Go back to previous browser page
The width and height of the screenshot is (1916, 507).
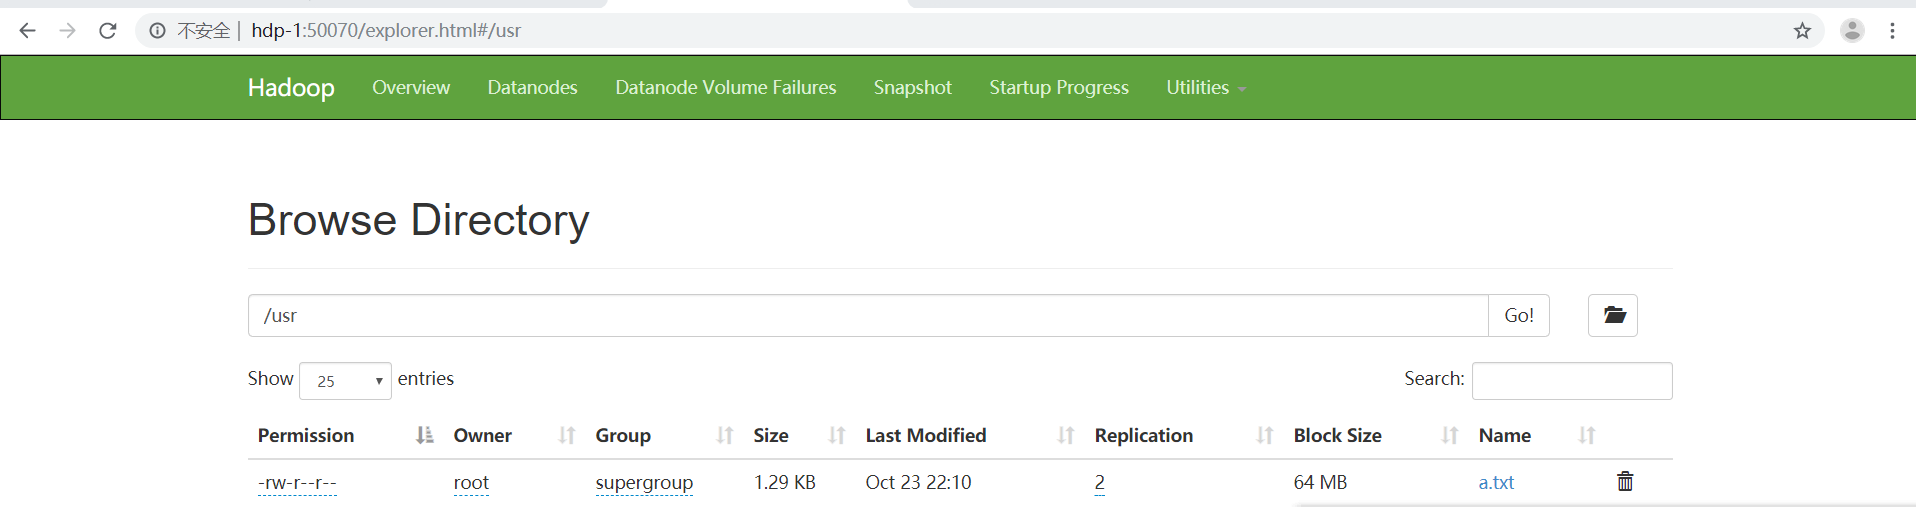pyautogui.click(x=27, y=31)
